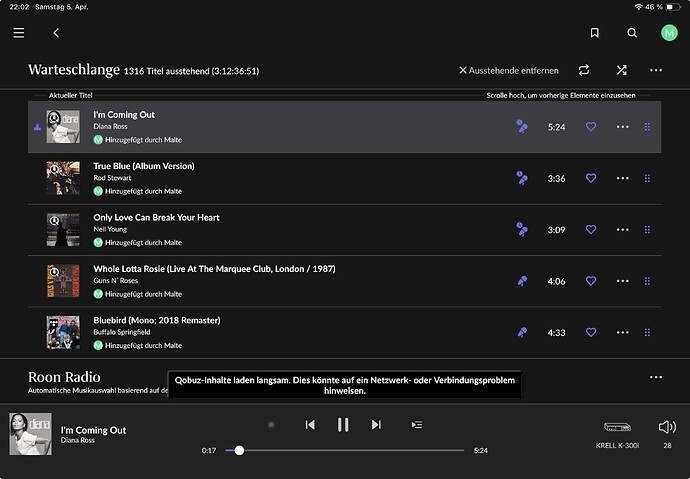Image resolution: width=690 pixels, height=479 pixels.
Task: Click the Roon Radio heading
Action: click(x=64, y=377)
